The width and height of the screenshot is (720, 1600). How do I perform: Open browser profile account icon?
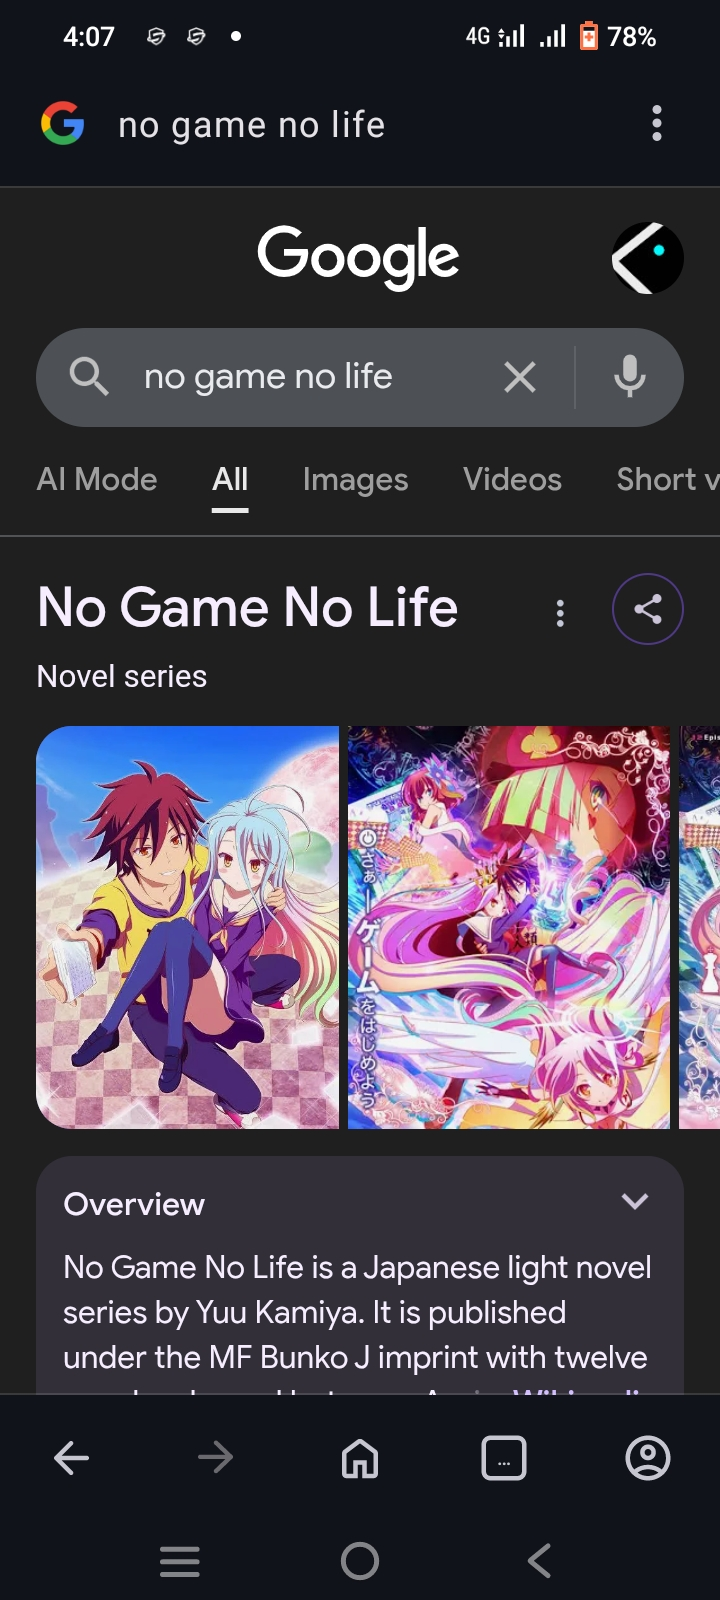[648, 1458]
